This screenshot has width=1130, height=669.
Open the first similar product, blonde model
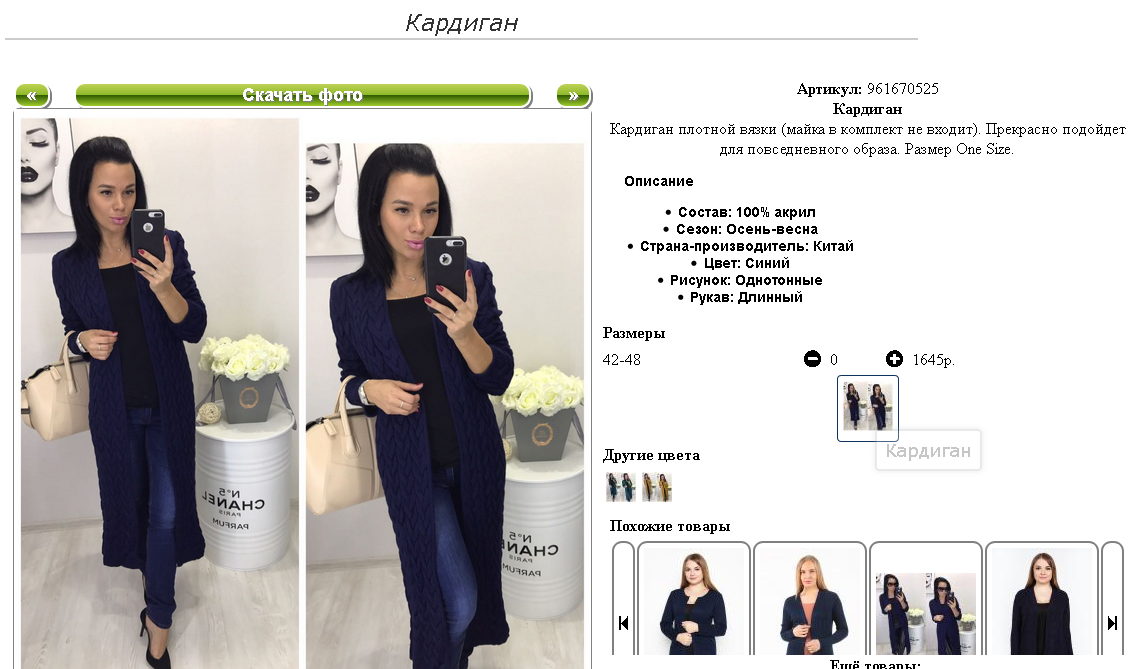[x=694, y=600]
